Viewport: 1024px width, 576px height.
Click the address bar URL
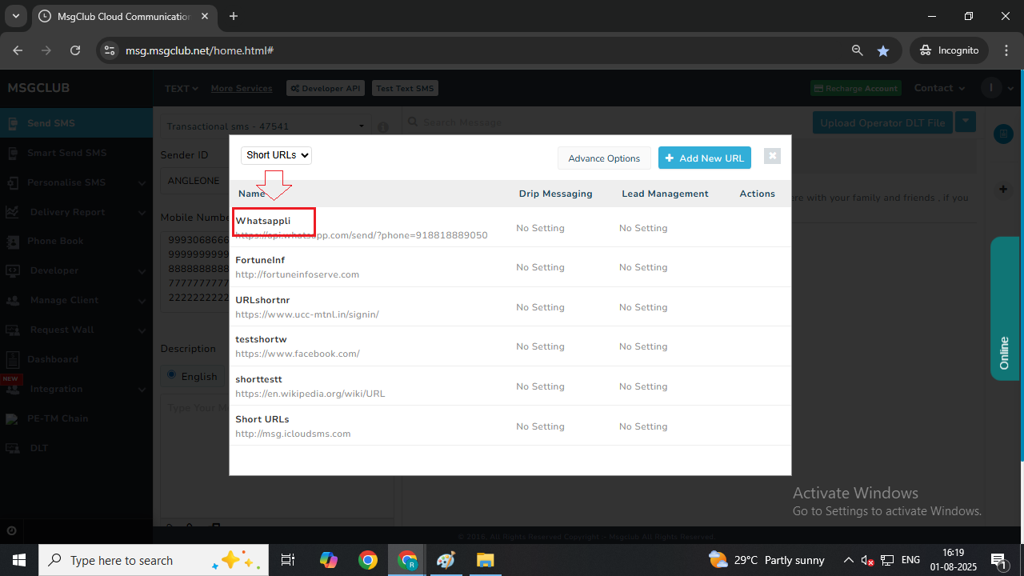[199, 50]
